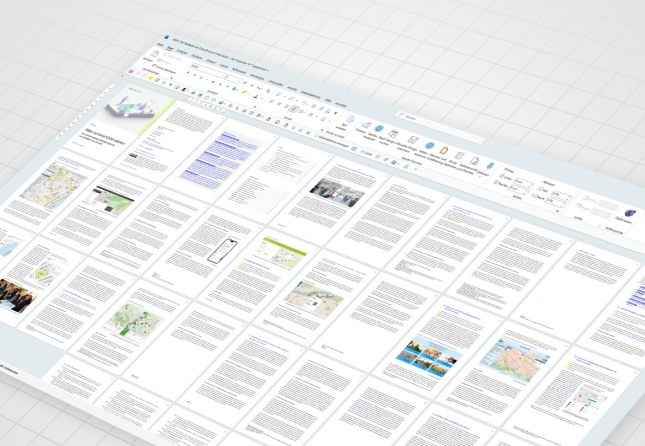Click the sort A-Z icon
Image resolution: width=645 pixels, height=446 pixels.
[x=328, y=111]
